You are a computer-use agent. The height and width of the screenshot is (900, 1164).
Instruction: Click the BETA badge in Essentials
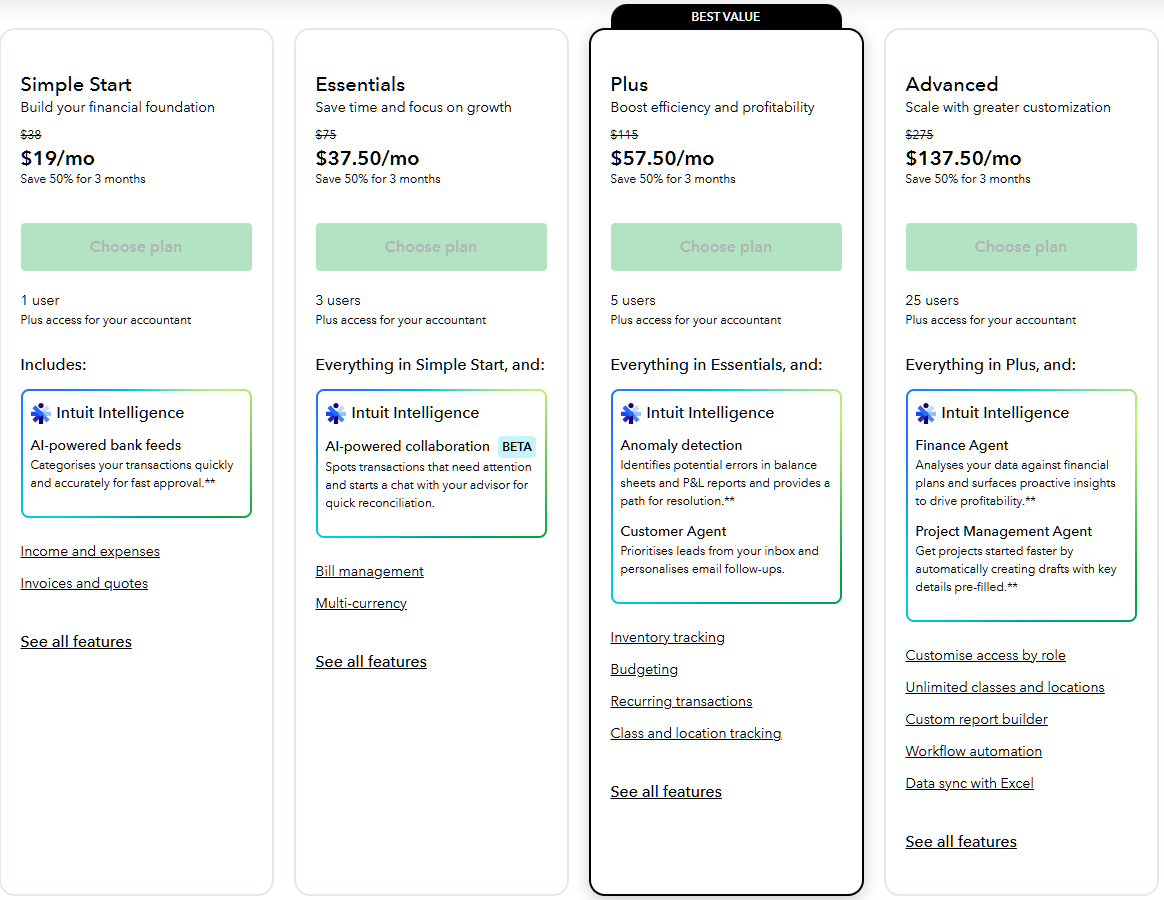click(517, 446)
